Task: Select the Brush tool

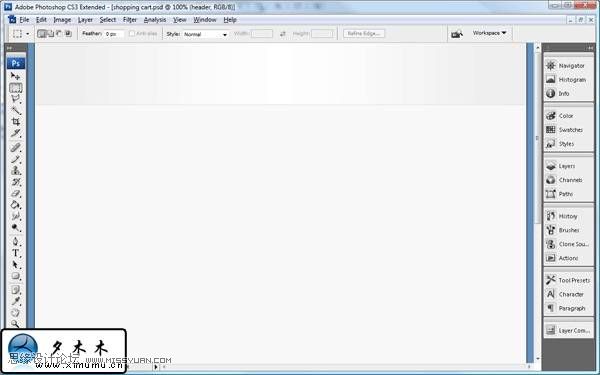Action: click(15, 159)
